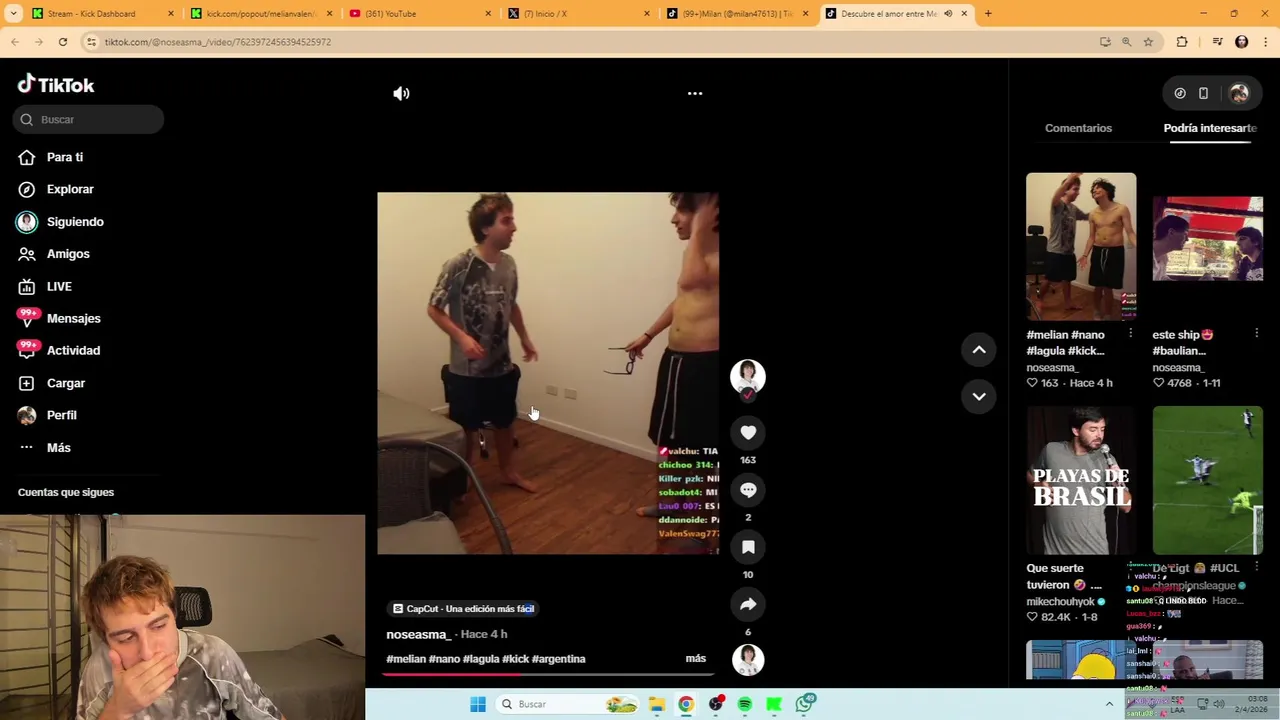Open the tab search dropdown arrow
Image resolution: width=1280 pixels, height=720 pixels.
coord(13,14)
